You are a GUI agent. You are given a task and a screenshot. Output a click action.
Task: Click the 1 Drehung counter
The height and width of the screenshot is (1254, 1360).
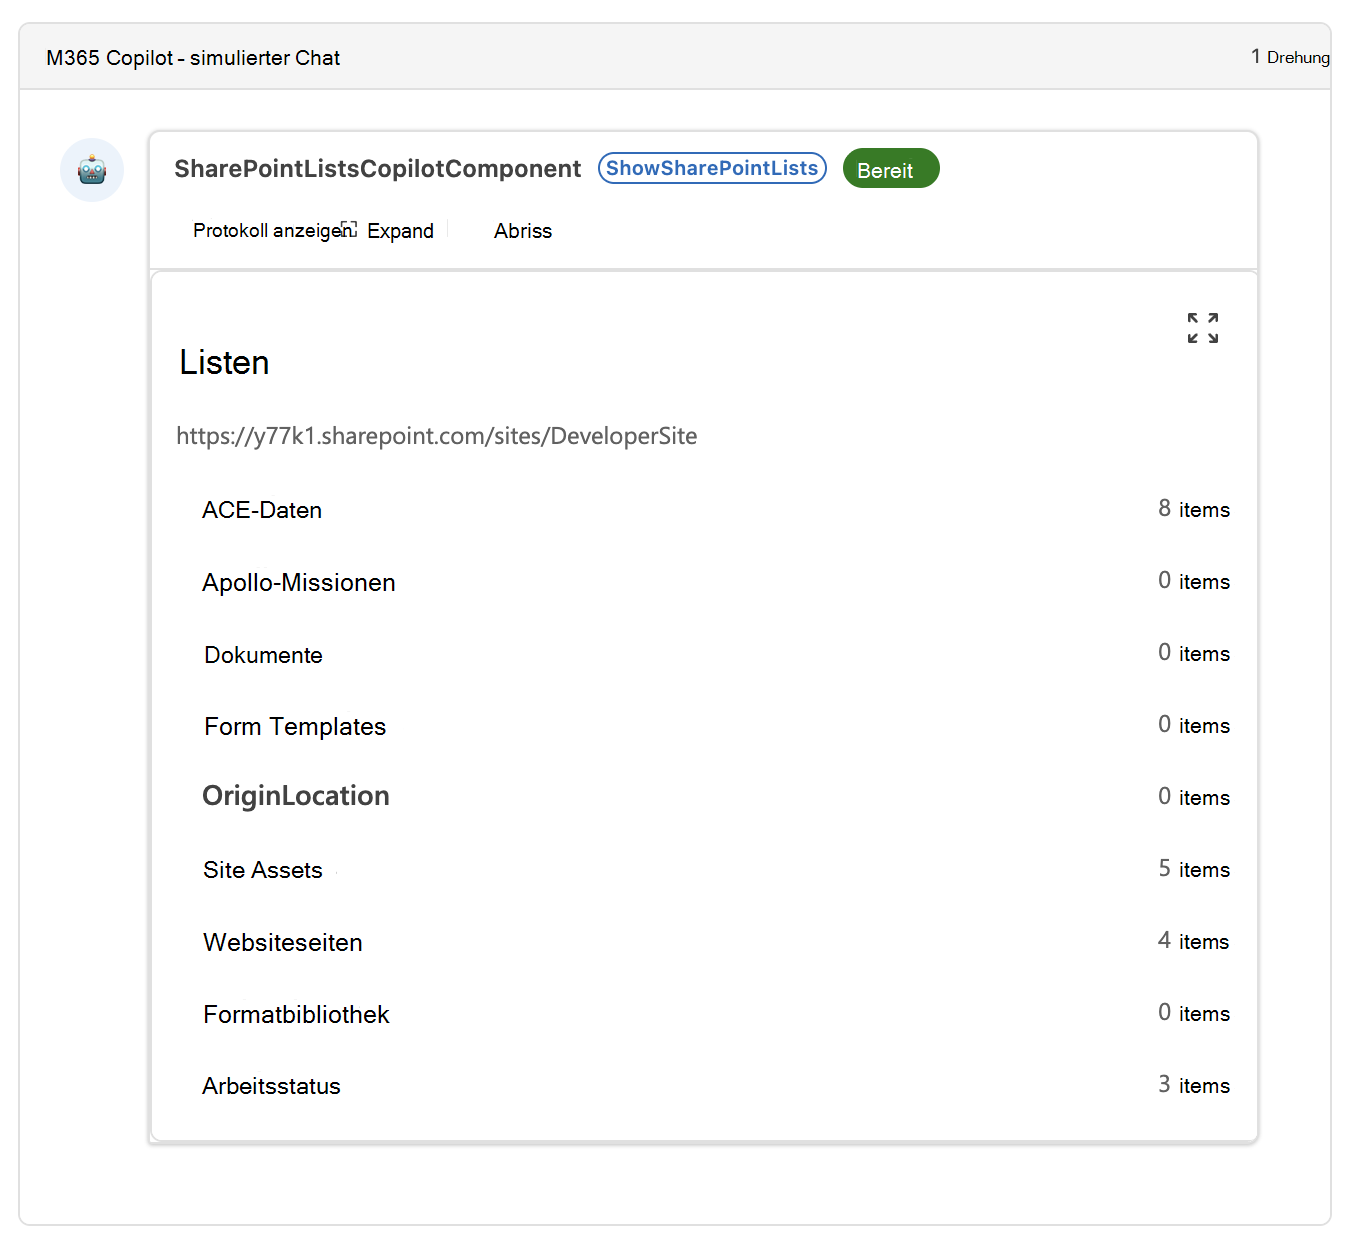click(1290, 57)
